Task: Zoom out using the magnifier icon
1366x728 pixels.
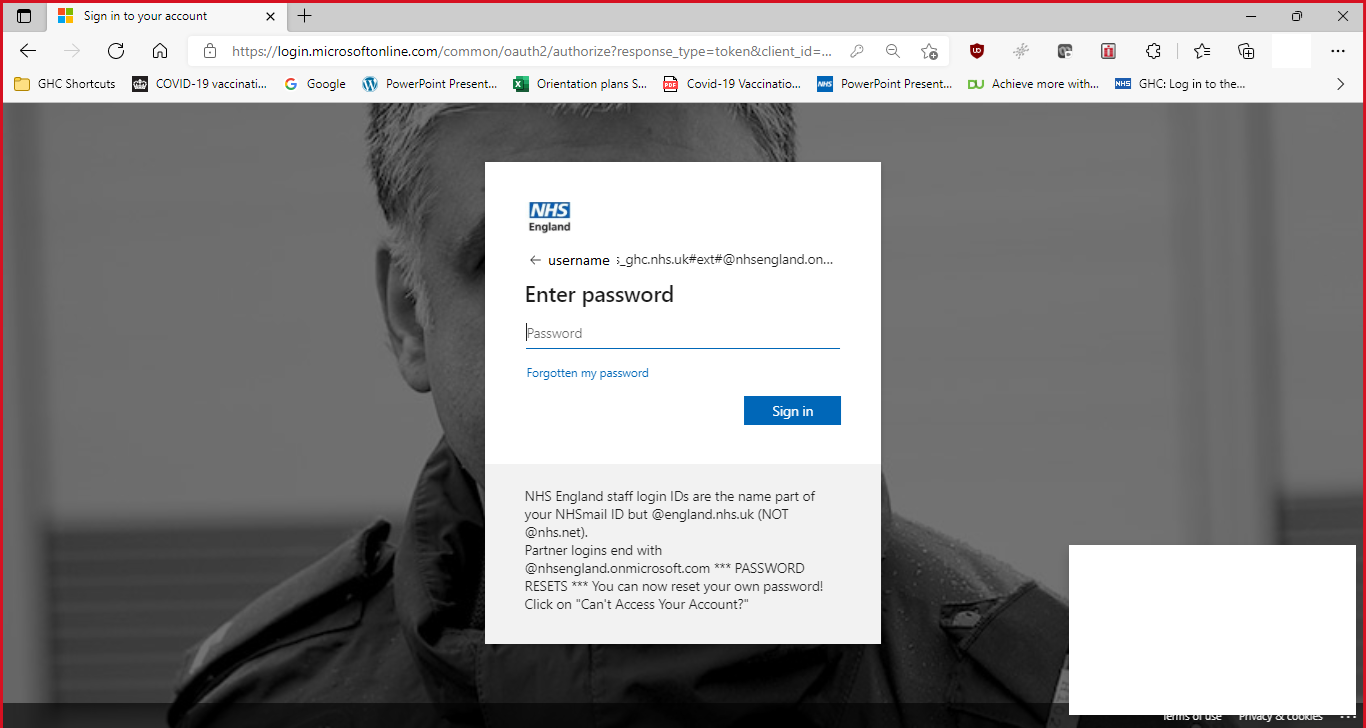Action: click(893, 51)
